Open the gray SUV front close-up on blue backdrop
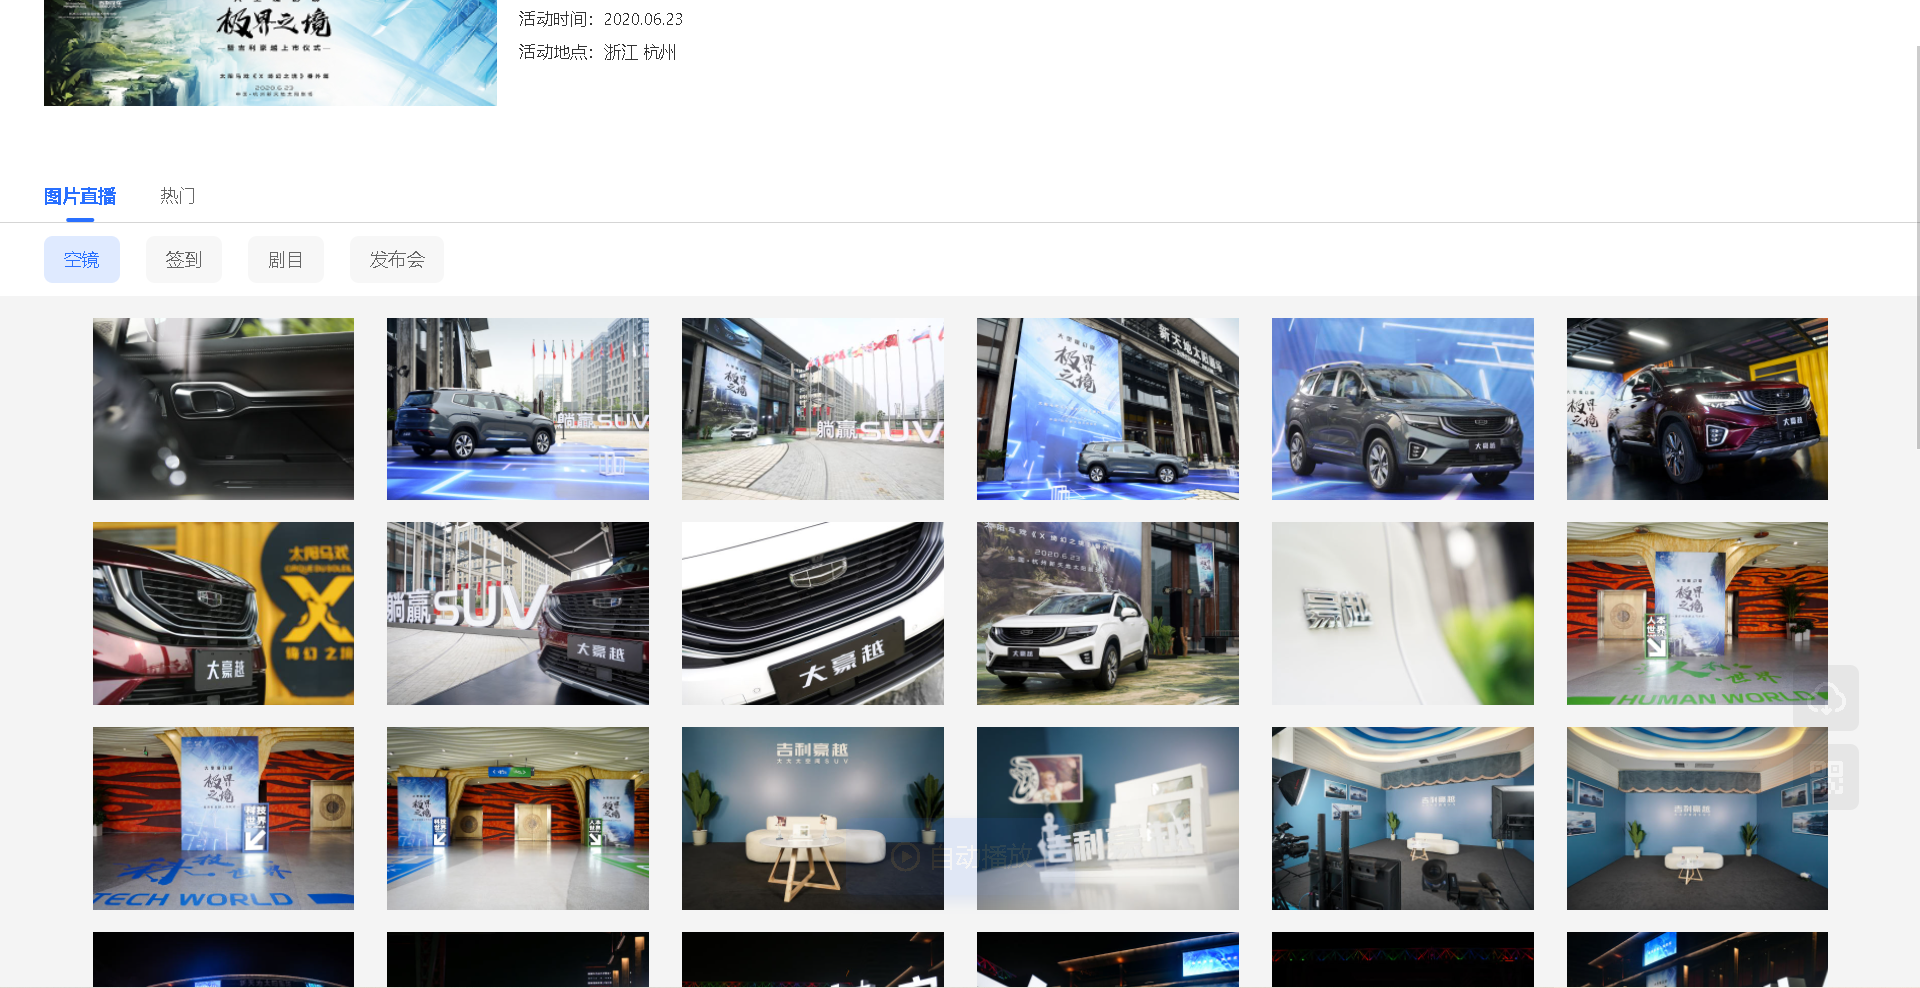 click(x=1403, y=409)
